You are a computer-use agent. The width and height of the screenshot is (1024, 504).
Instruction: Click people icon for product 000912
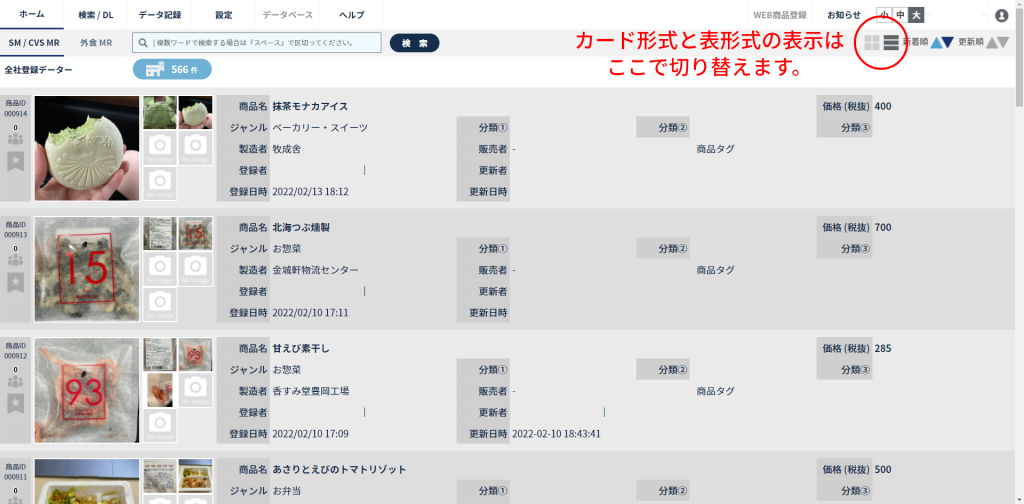click(15, 381)
